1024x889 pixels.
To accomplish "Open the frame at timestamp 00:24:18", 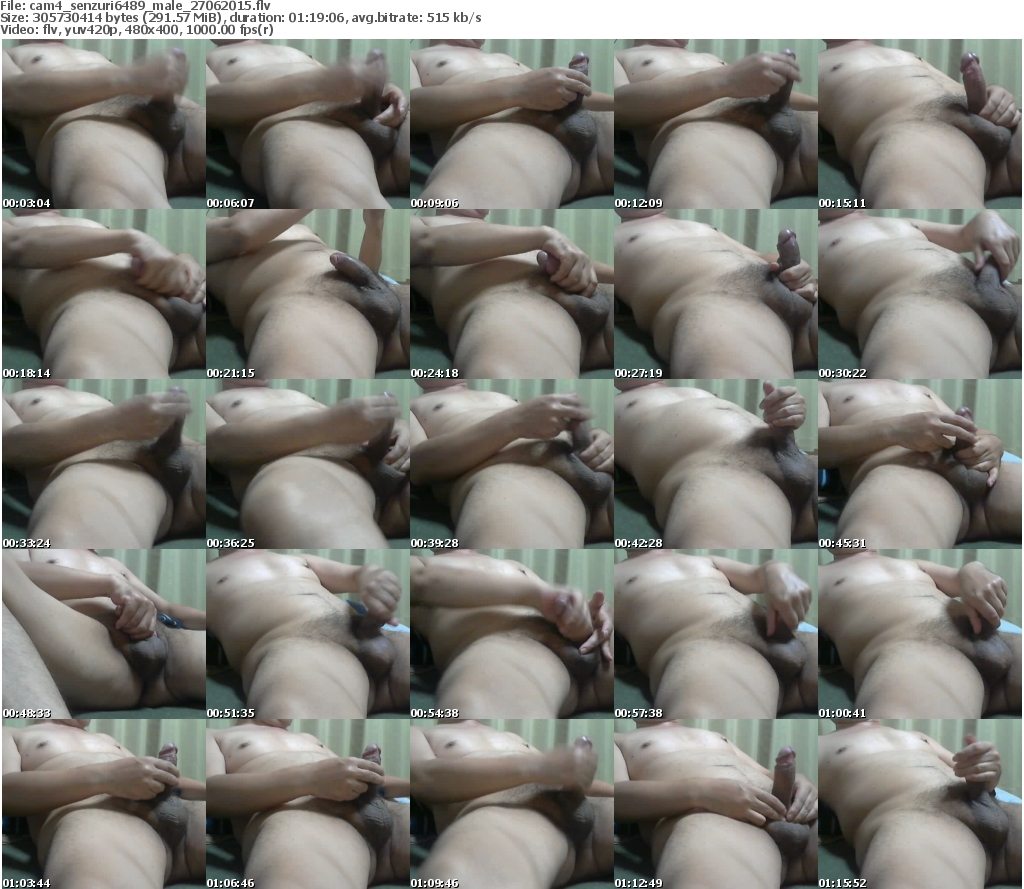I will [x=512, y=294].
